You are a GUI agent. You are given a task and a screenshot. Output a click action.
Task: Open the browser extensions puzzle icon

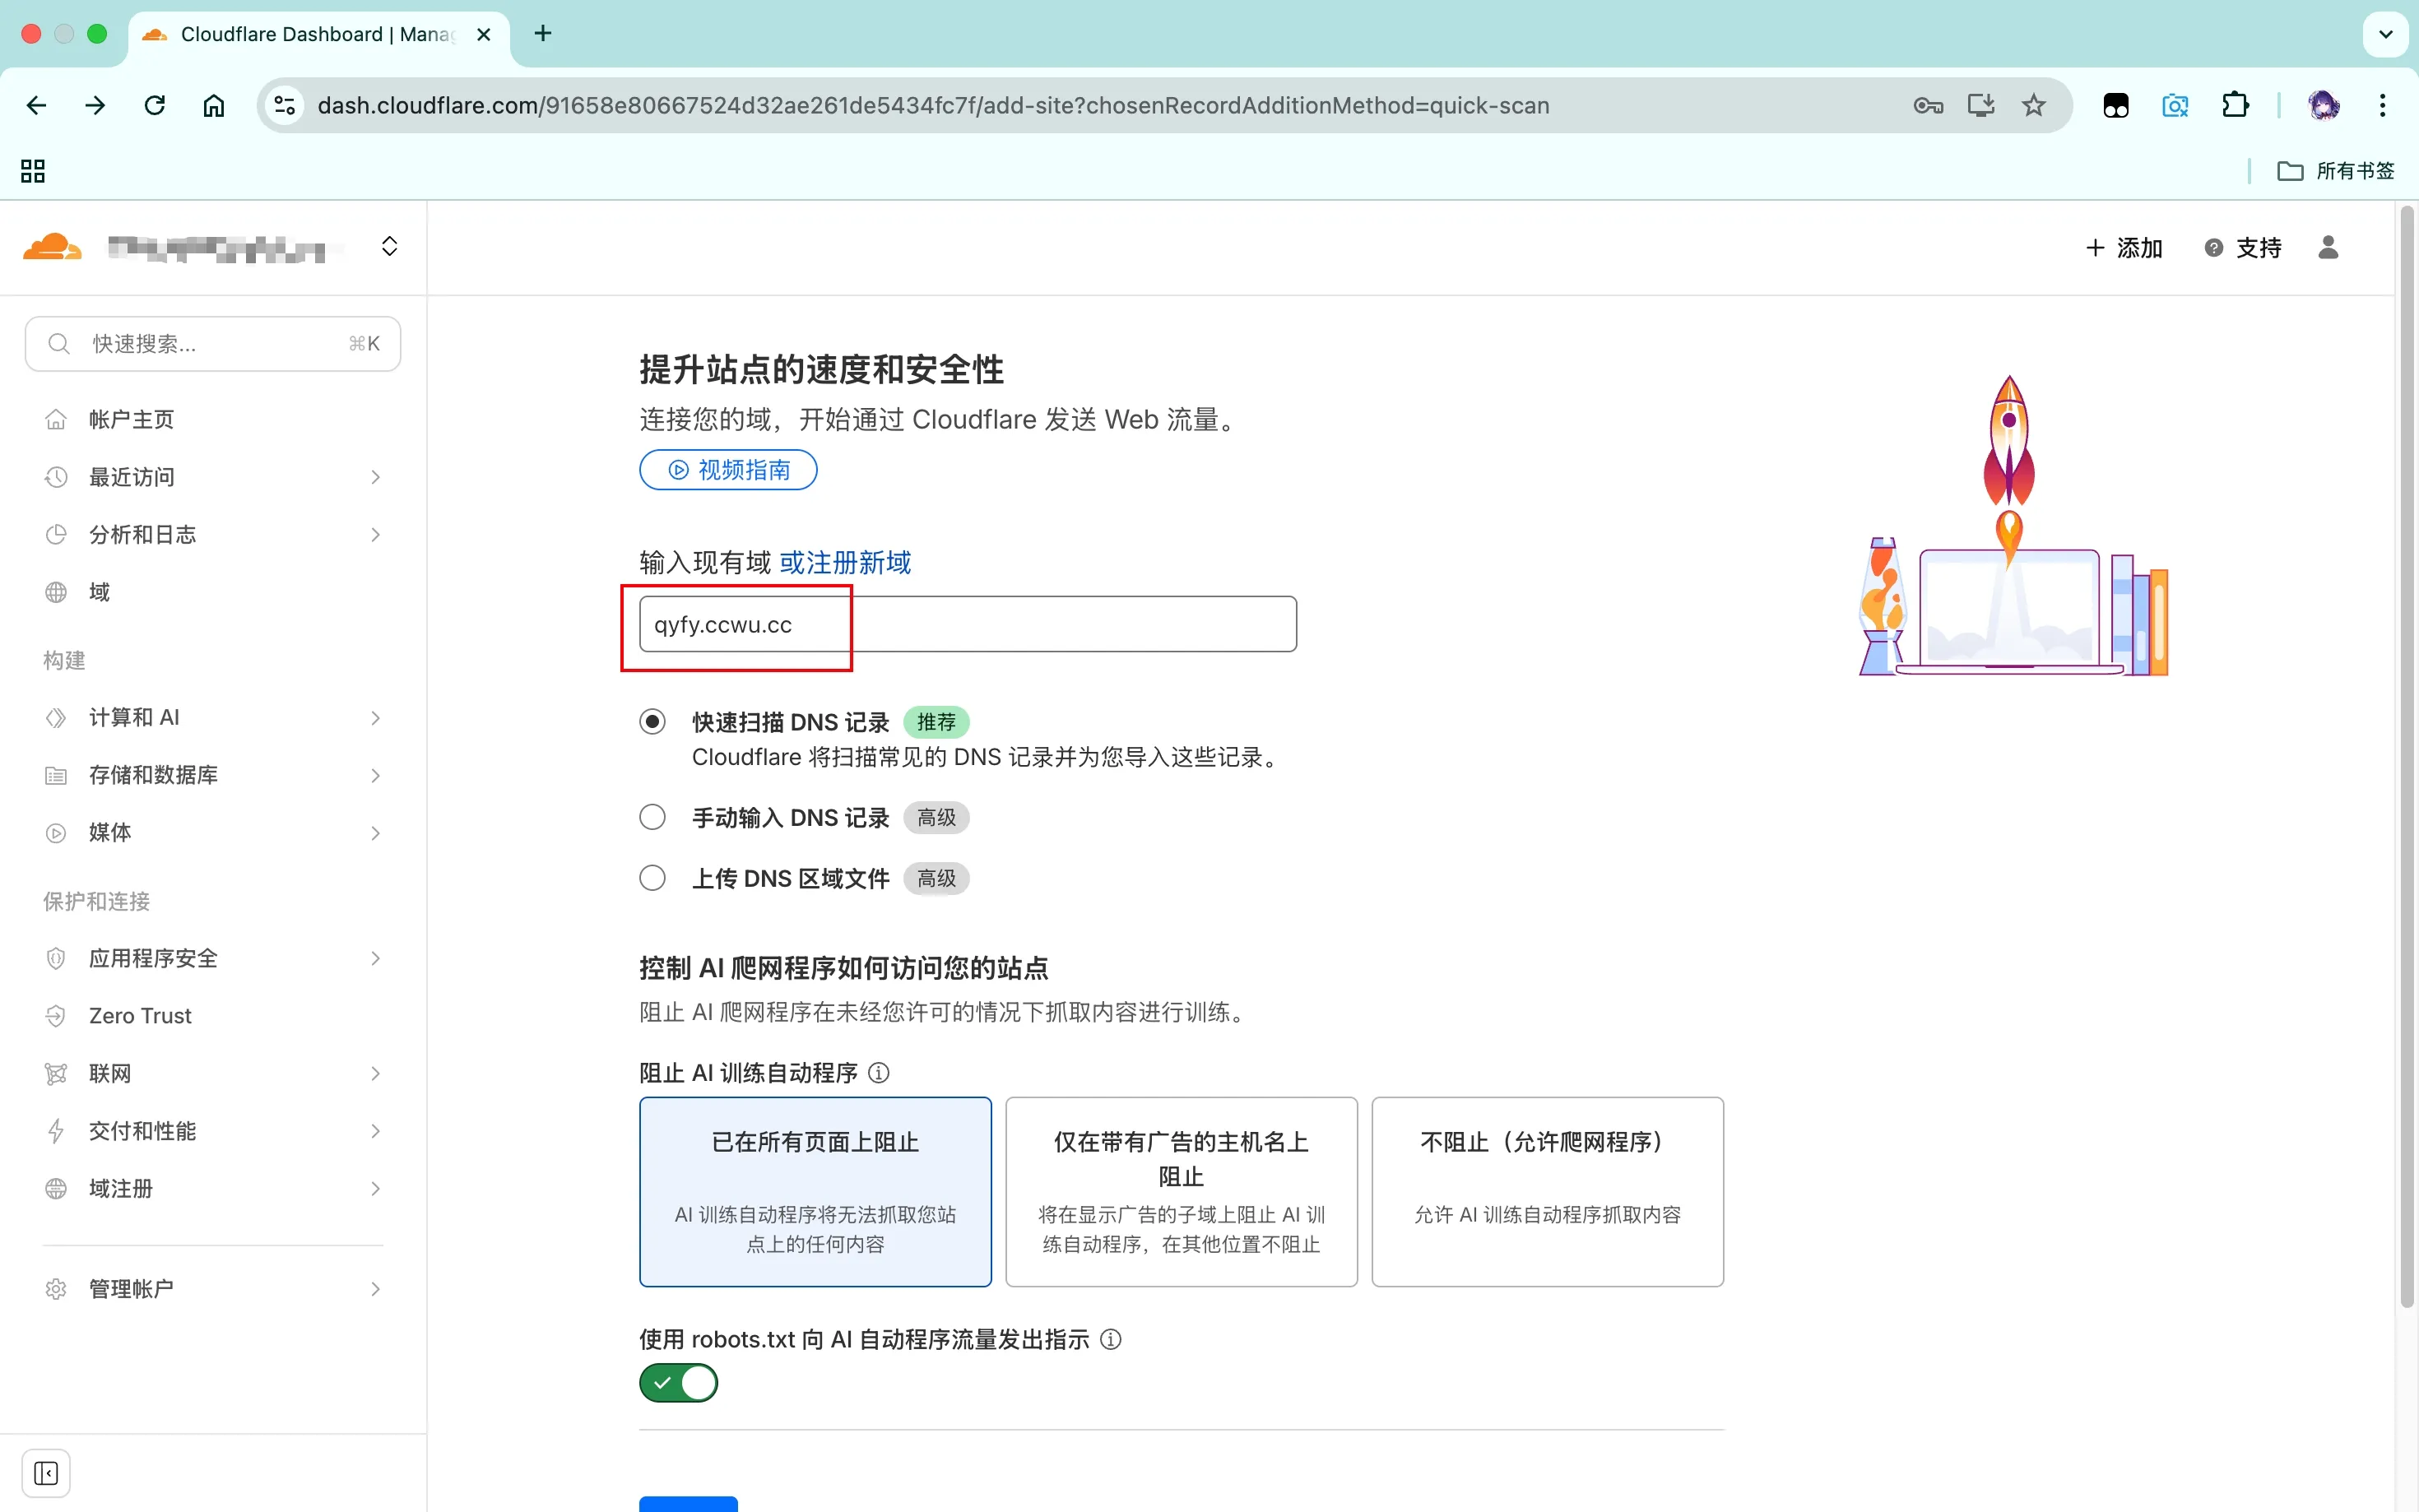(2235, 105)
